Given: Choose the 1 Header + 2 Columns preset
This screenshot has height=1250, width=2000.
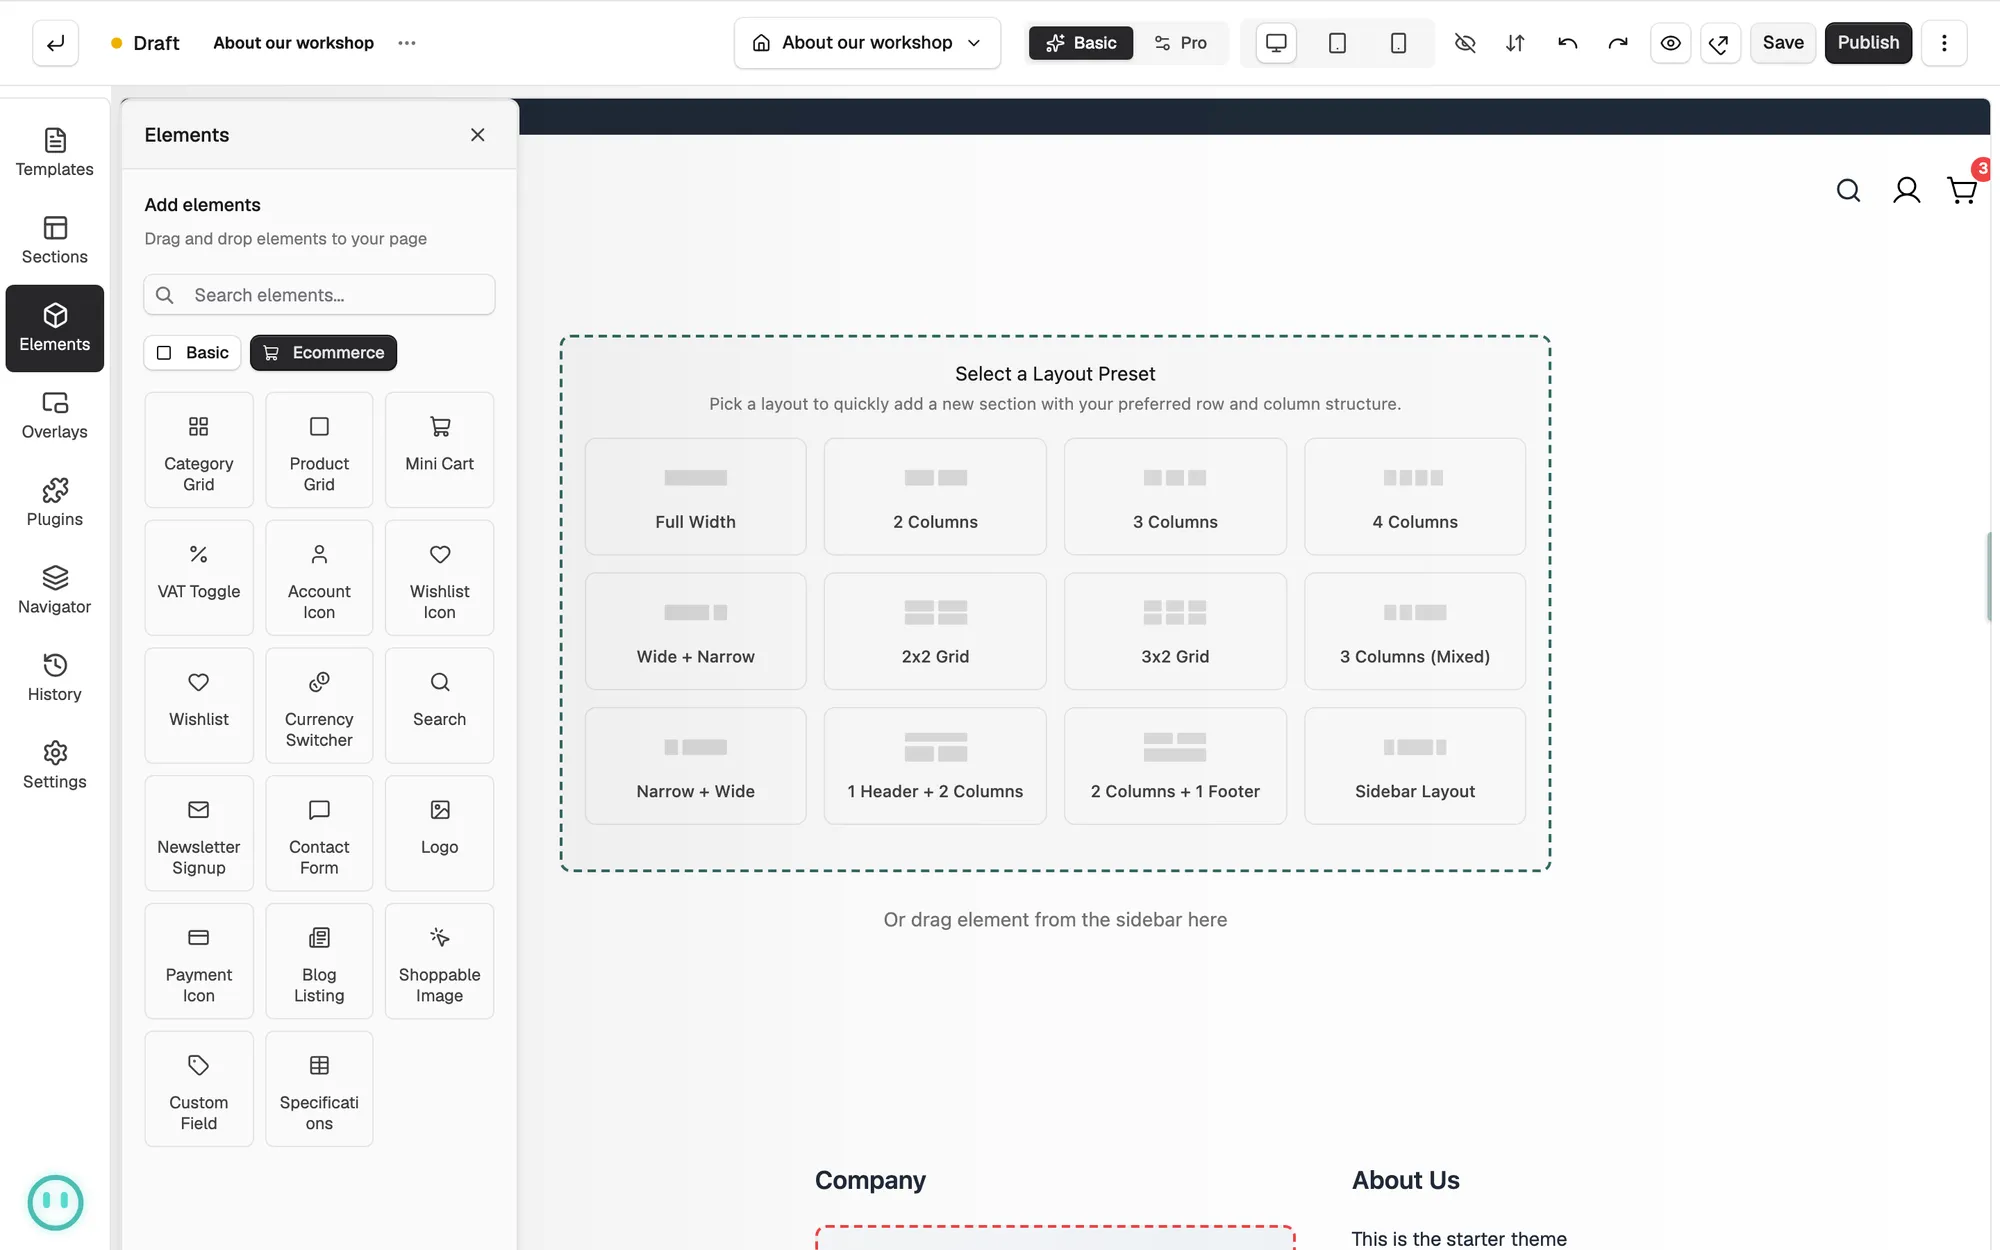Looking at the screenshot, I should 935,766.
